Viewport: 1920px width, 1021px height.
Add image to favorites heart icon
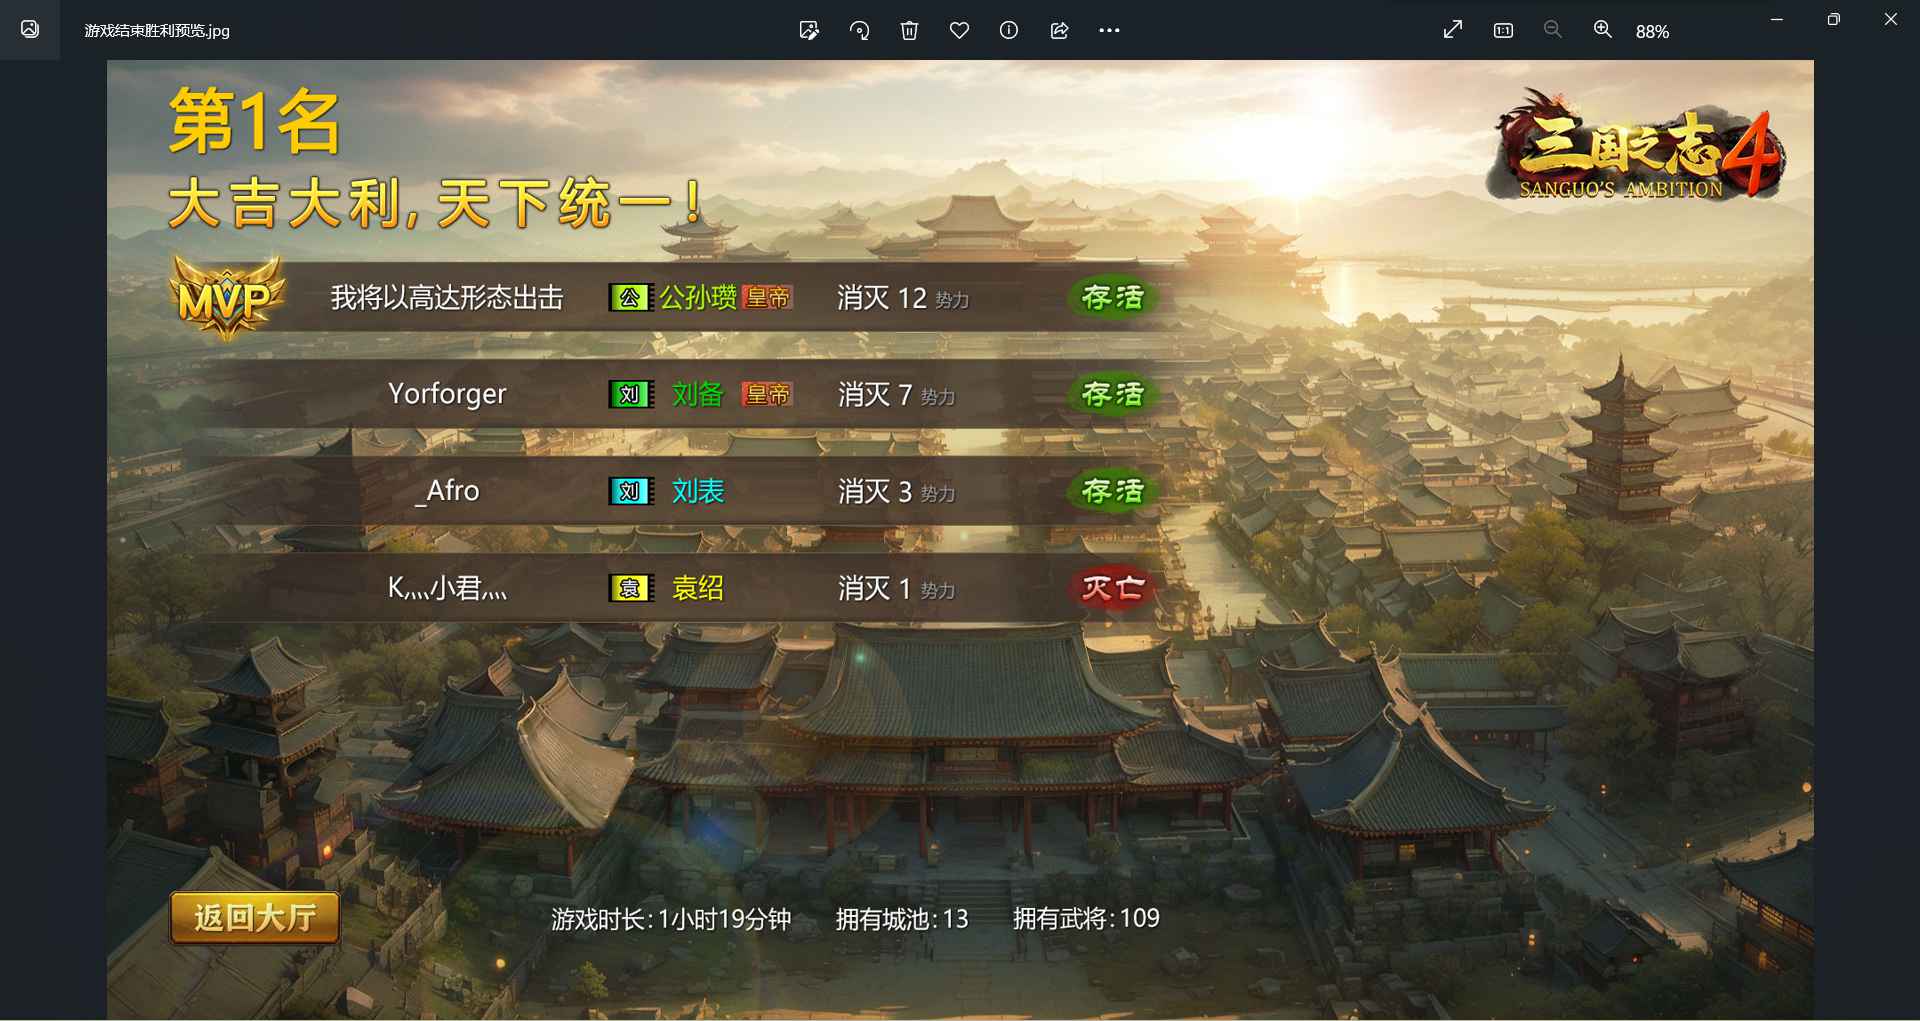click(x=959, y=31)
